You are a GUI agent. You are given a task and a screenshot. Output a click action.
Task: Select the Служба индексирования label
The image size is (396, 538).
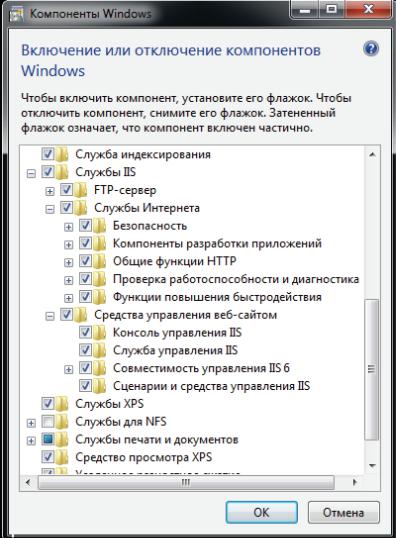143,154
